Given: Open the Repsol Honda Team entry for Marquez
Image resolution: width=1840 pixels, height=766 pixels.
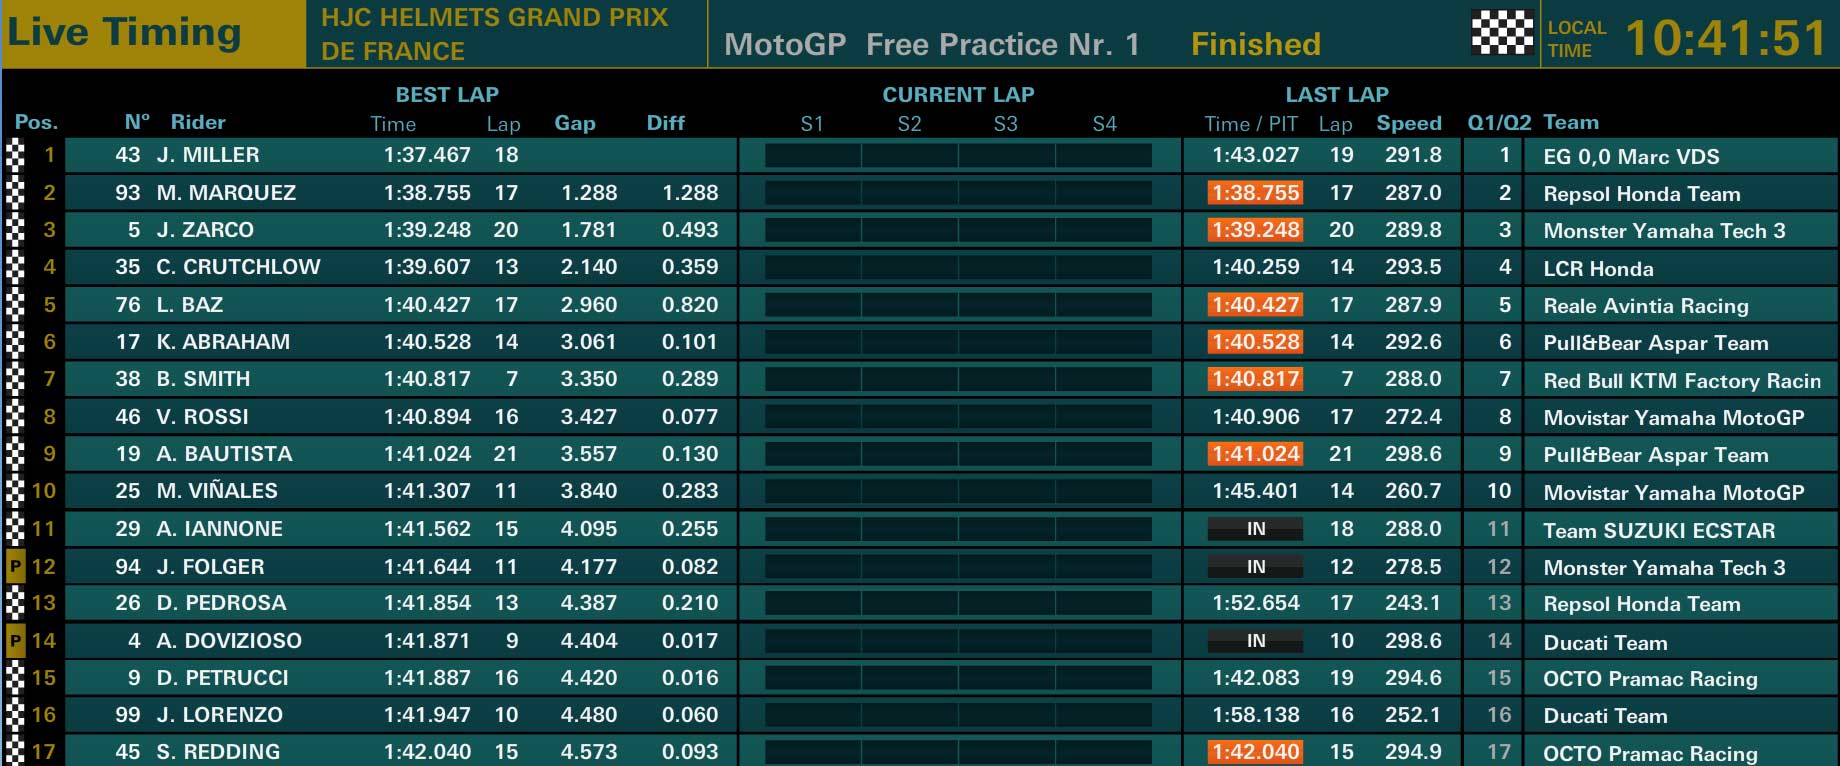Looking at the screenshot, I should point(1642,194).
